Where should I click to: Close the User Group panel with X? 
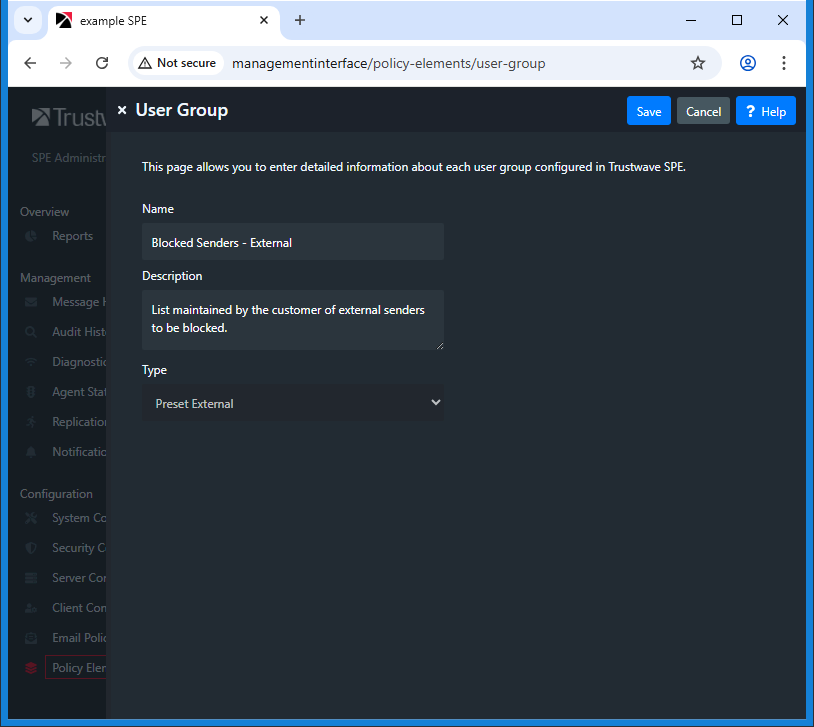(x=122, y=111)
